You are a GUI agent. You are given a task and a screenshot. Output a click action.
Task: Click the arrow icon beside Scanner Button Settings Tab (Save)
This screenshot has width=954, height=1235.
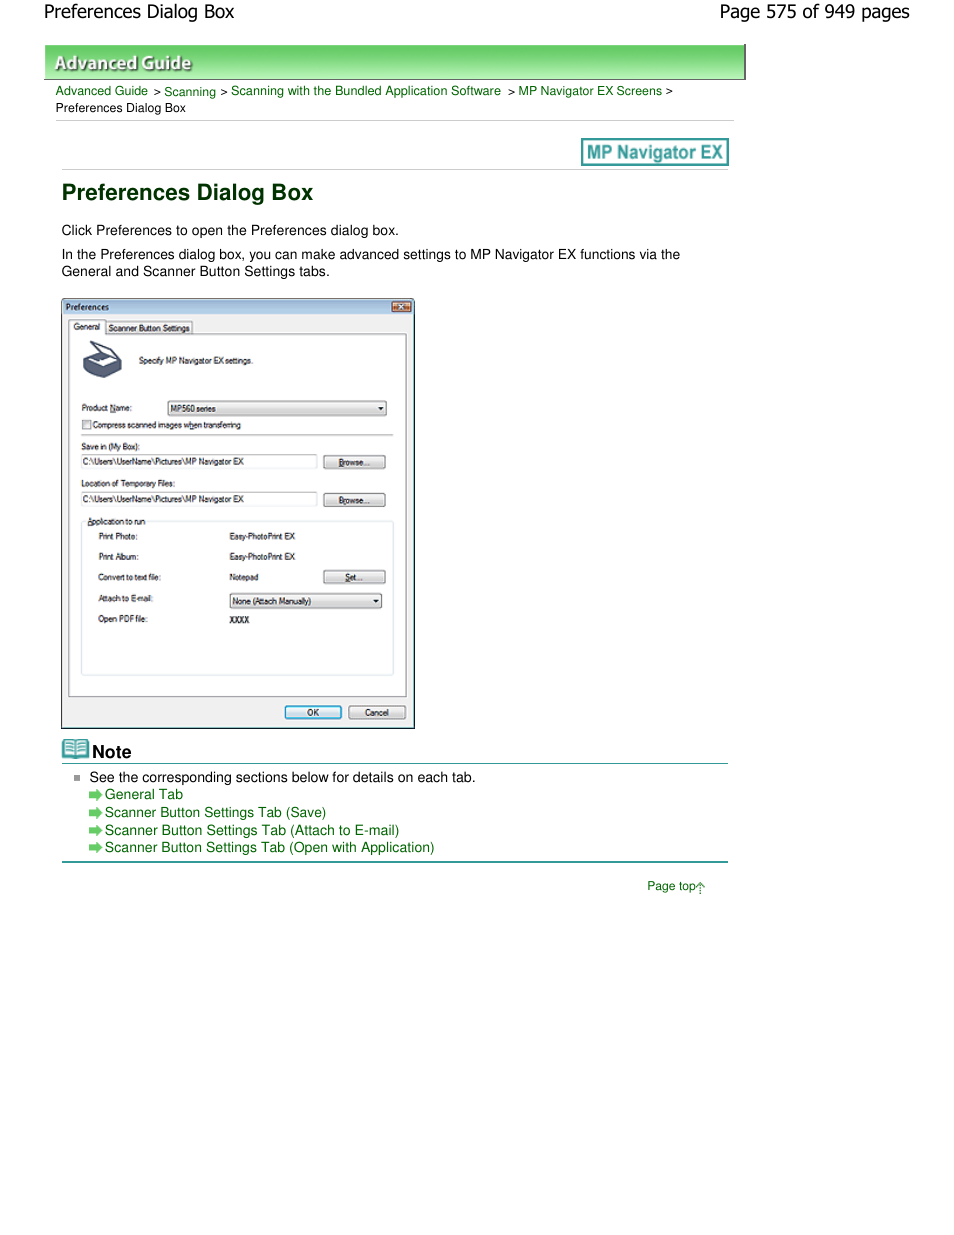[96, 813]
